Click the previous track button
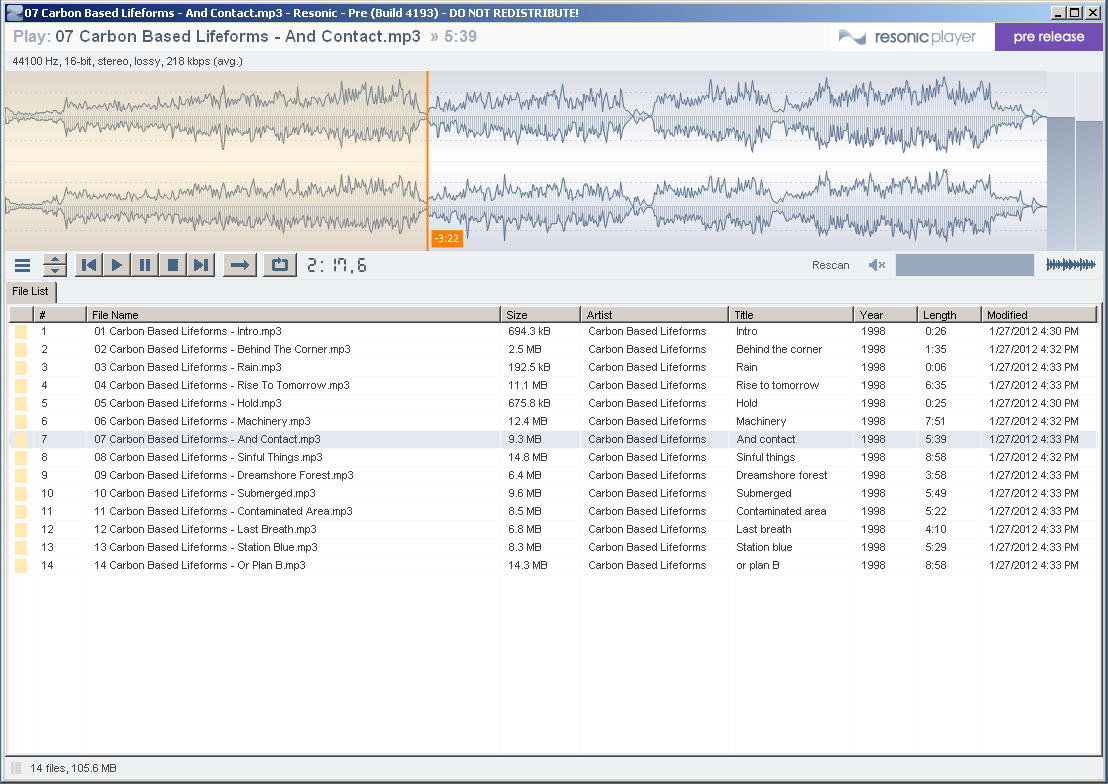 point(89,265)
